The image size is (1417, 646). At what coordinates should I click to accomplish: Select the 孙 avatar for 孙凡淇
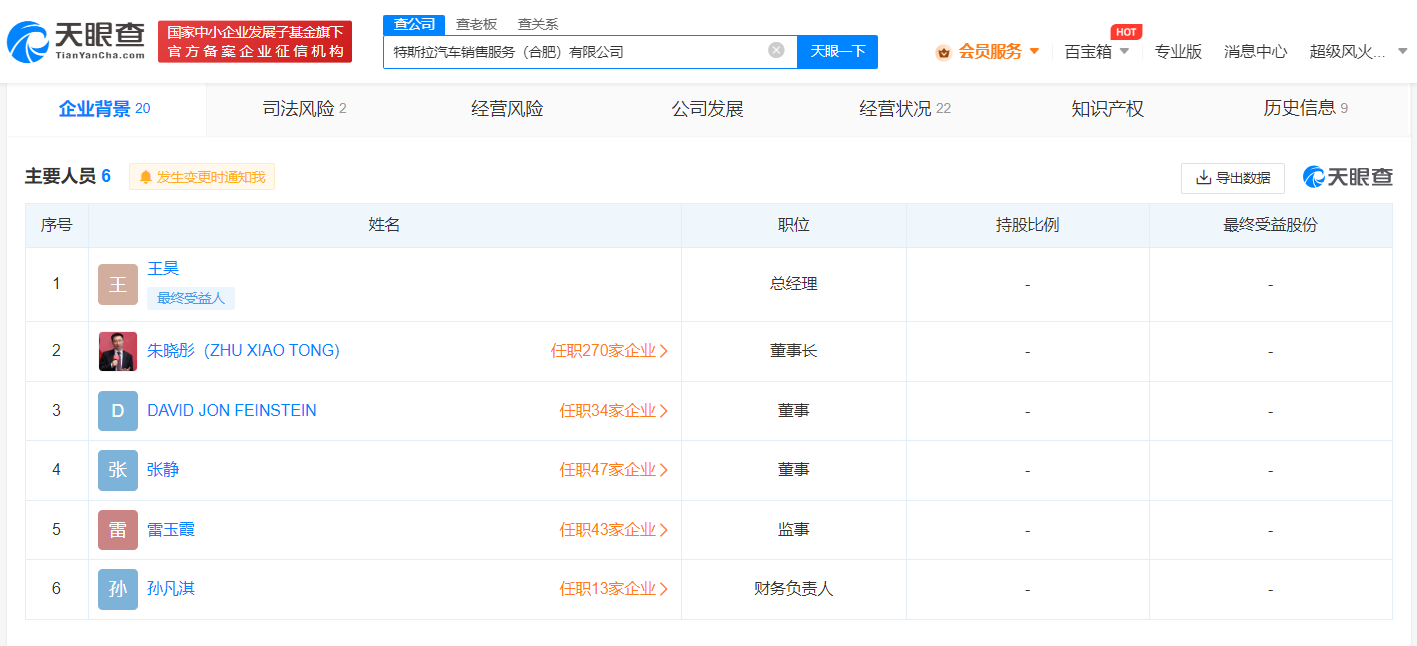[x=118, y=589]
